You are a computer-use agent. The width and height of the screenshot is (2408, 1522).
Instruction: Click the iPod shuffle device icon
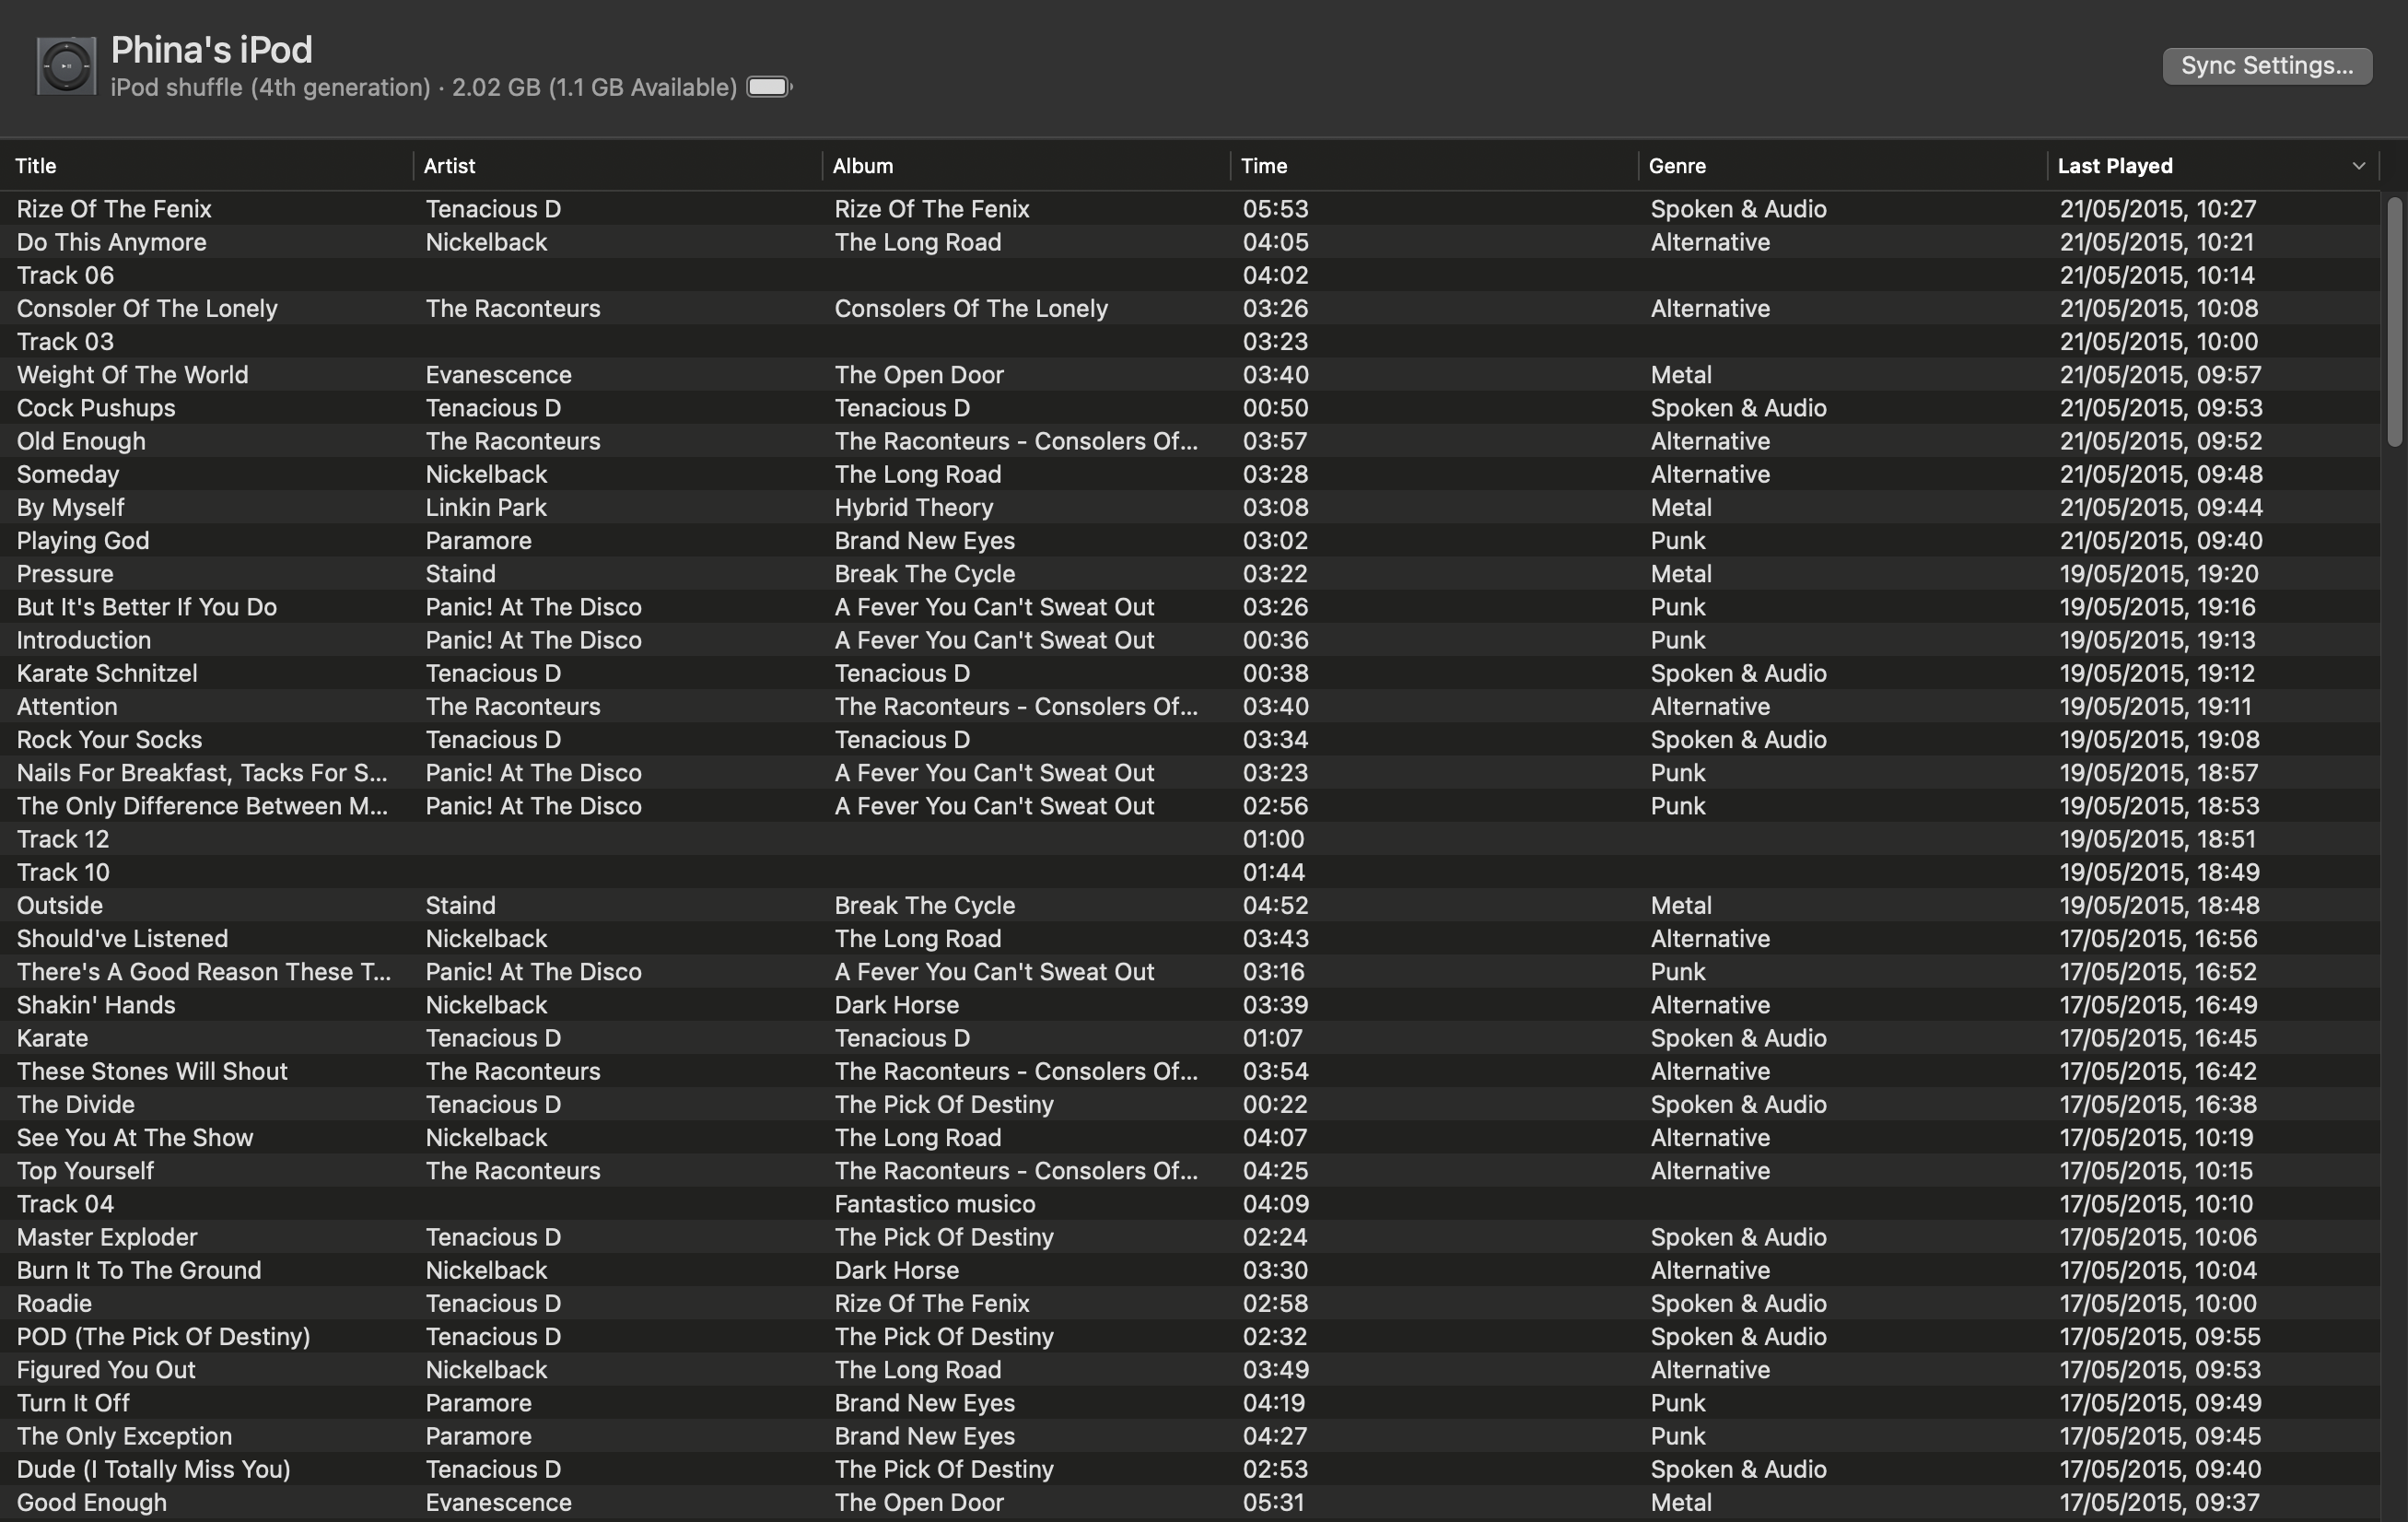[x=66, y=66]
